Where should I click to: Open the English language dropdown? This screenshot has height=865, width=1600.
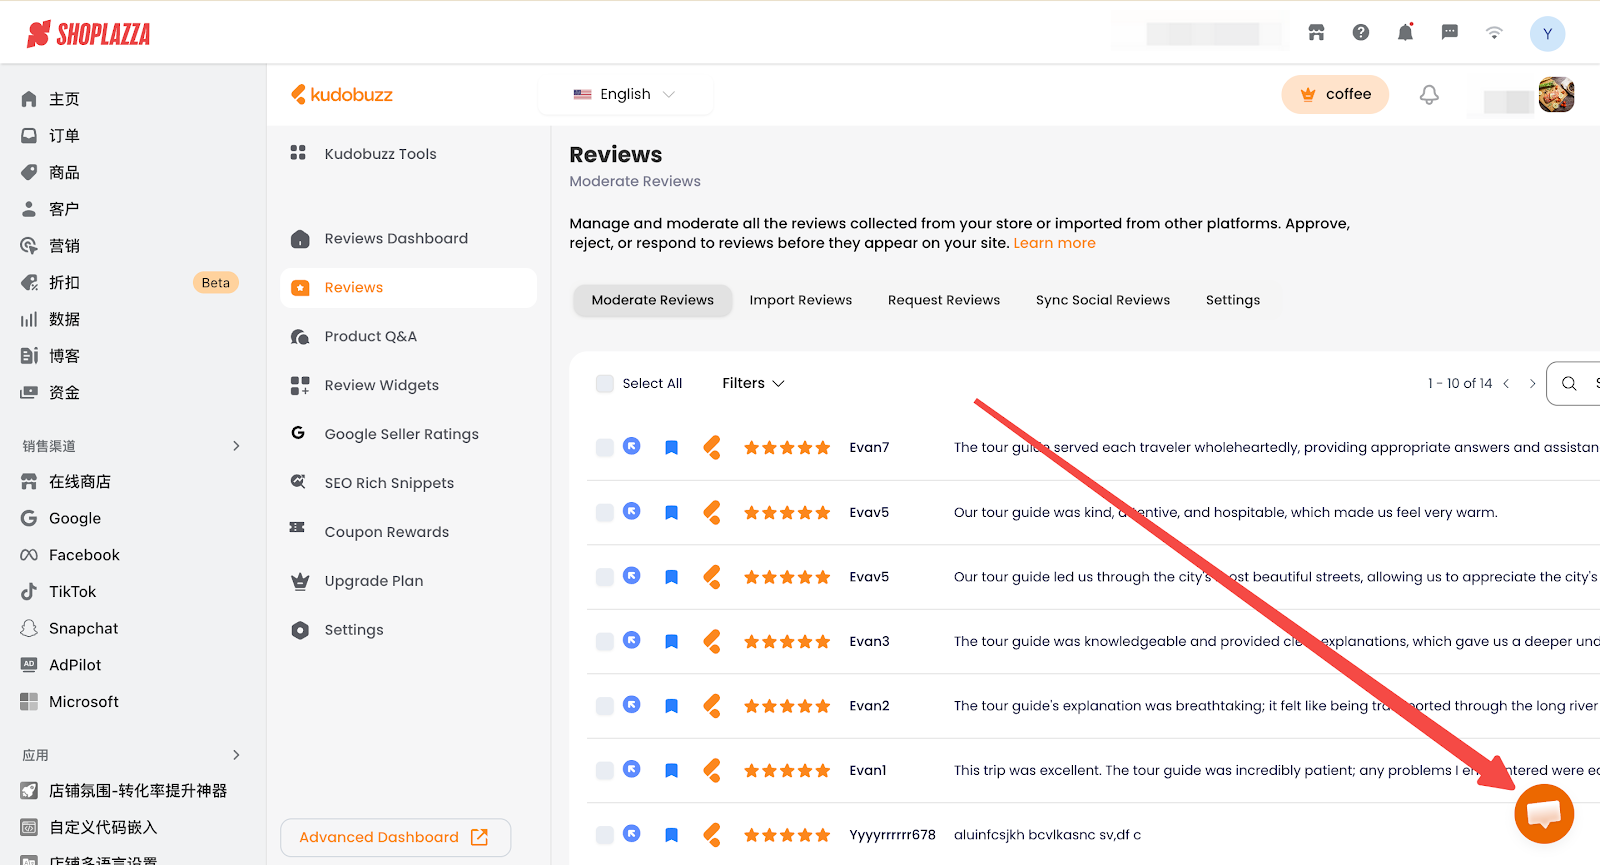pyautogui.click(x=625, y=95)
